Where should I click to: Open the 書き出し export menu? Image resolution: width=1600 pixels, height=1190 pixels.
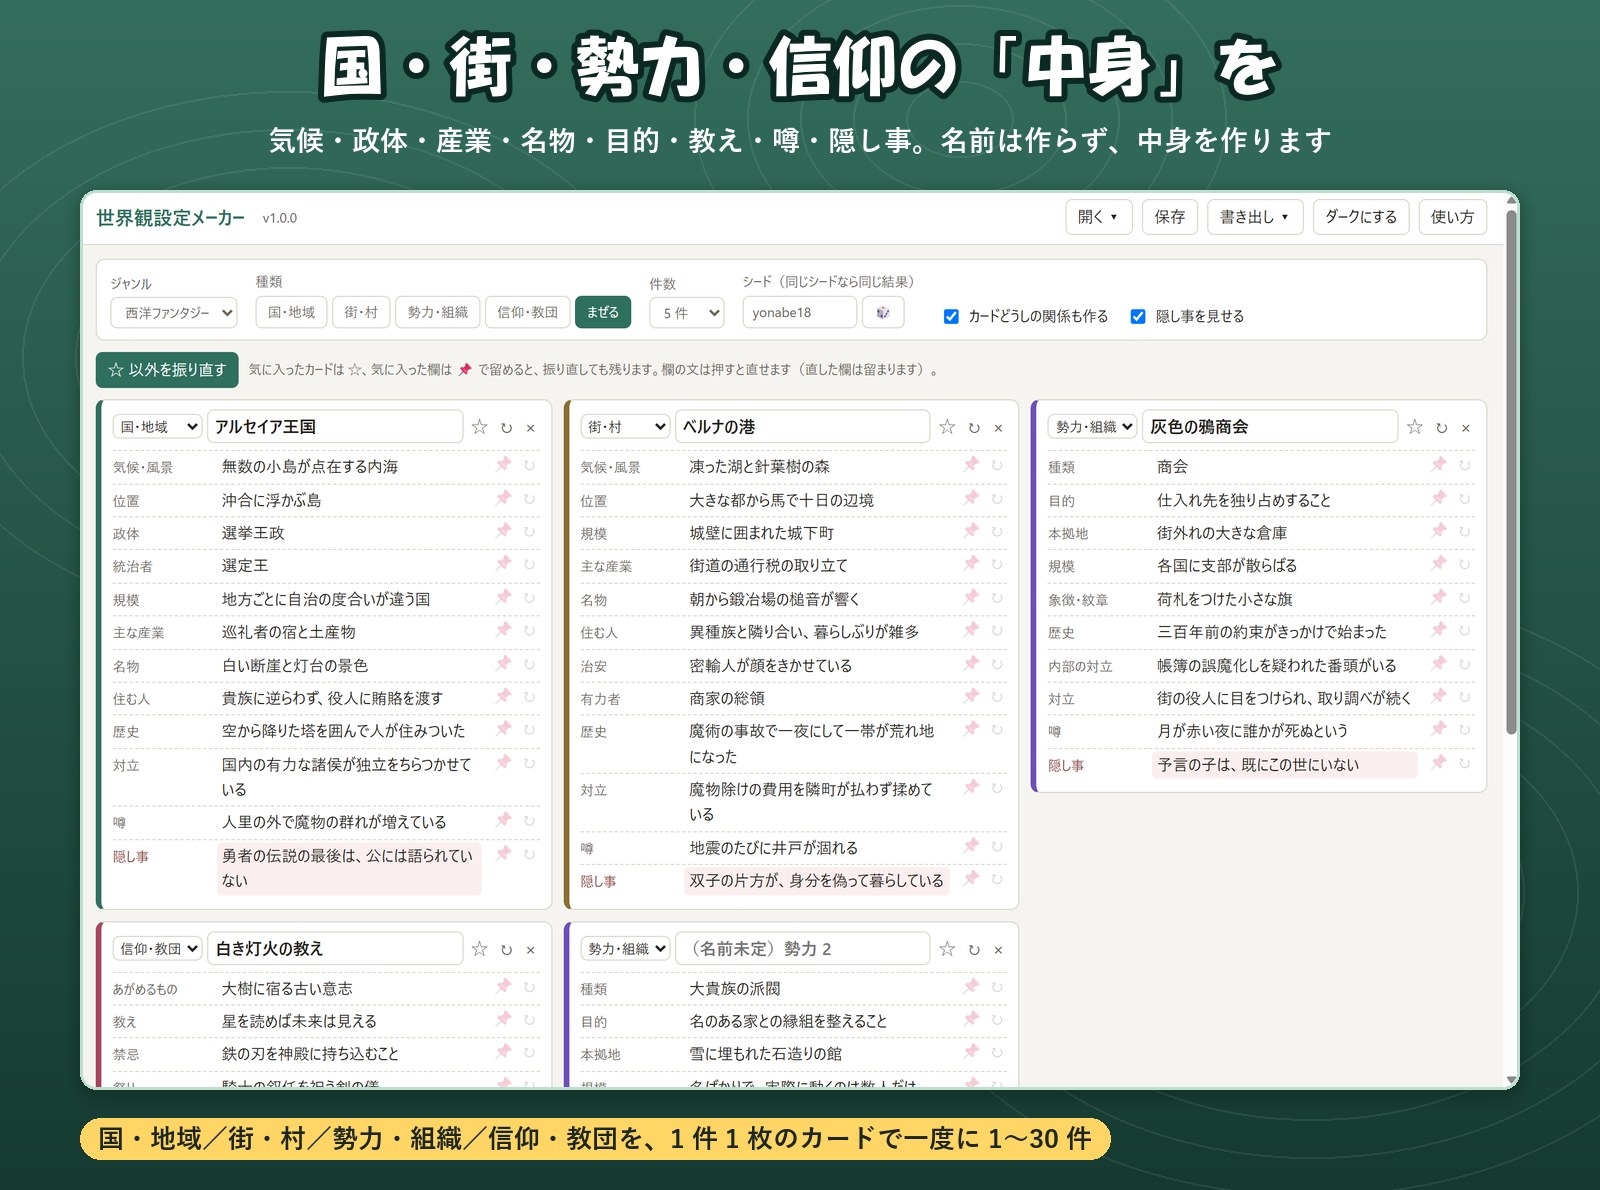[1255, 217]
